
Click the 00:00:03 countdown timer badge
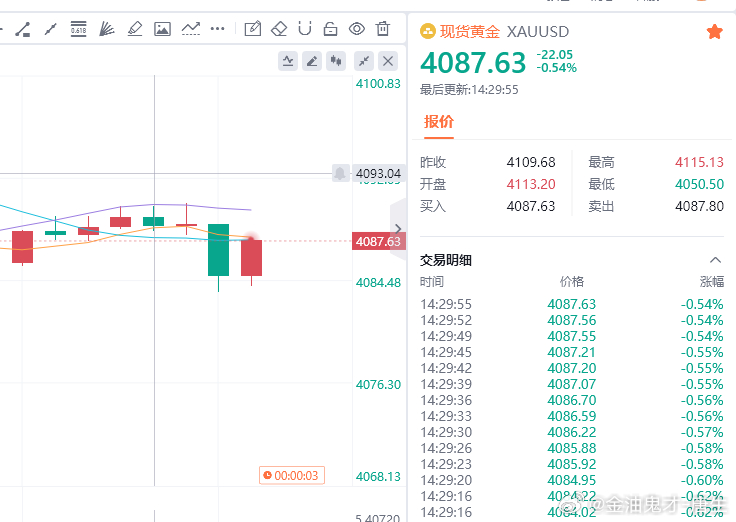291,476
